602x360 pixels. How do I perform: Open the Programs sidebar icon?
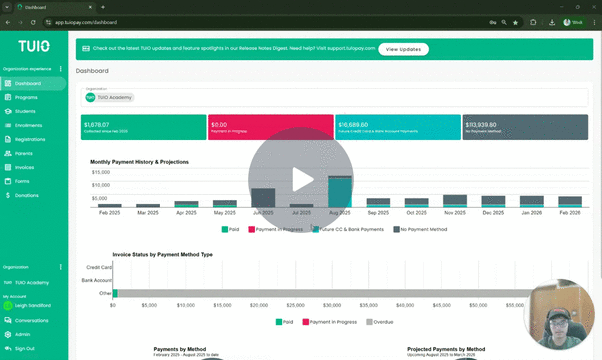pos(8,97)
